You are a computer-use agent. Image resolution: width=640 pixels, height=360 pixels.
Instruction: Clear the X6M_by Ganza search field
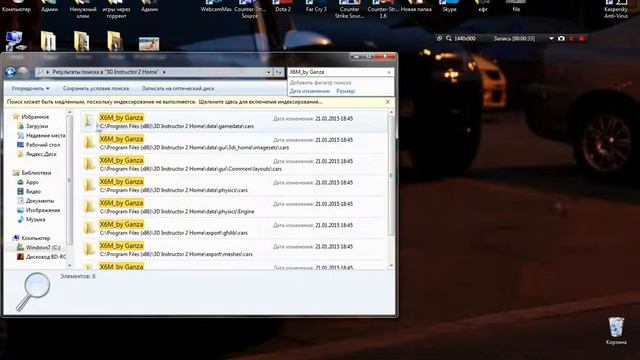(389, 72)
